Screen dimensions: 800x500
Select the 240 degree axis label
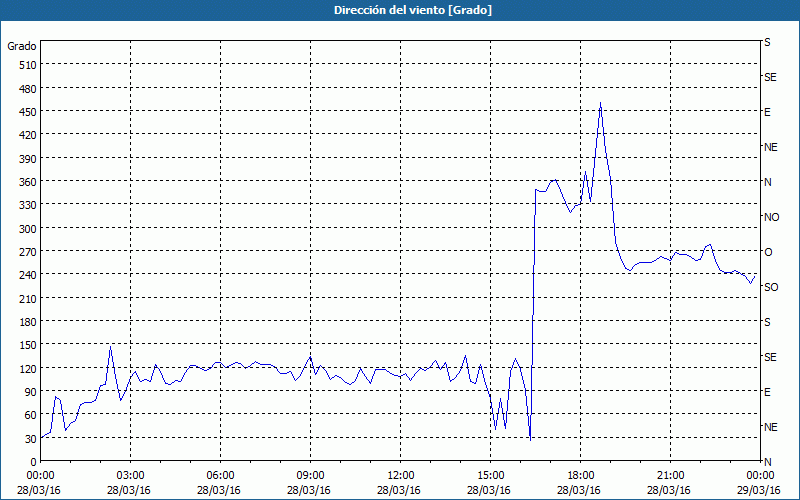click(29, 274)
